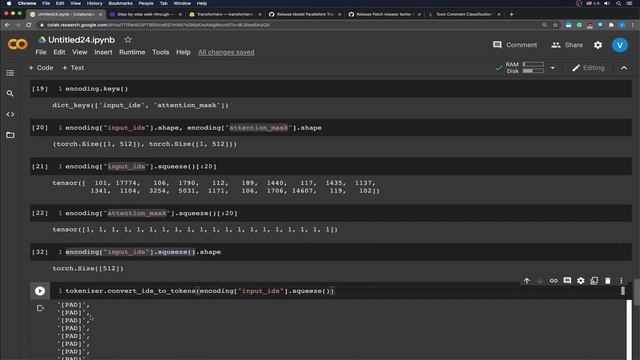Open the Comment button
The width and height of the screenshot is (640, 360).
pyautogui.click(x=515, y=45)
